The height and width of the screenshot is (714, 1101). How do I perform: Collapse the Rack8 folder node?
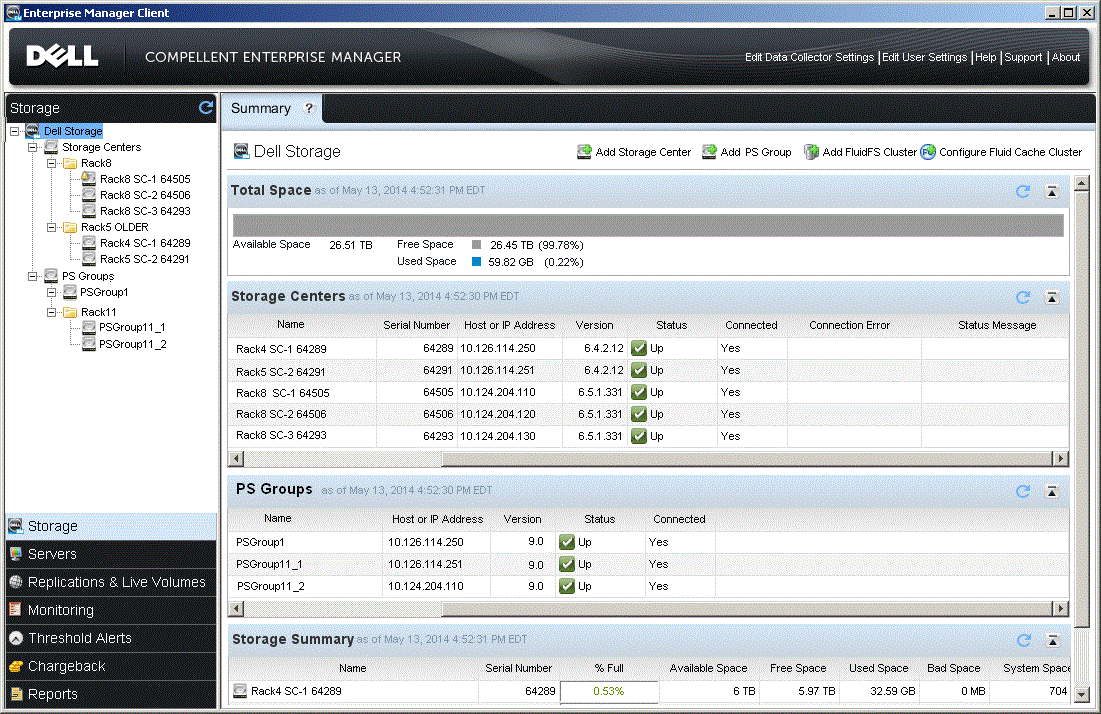point(51,163)
